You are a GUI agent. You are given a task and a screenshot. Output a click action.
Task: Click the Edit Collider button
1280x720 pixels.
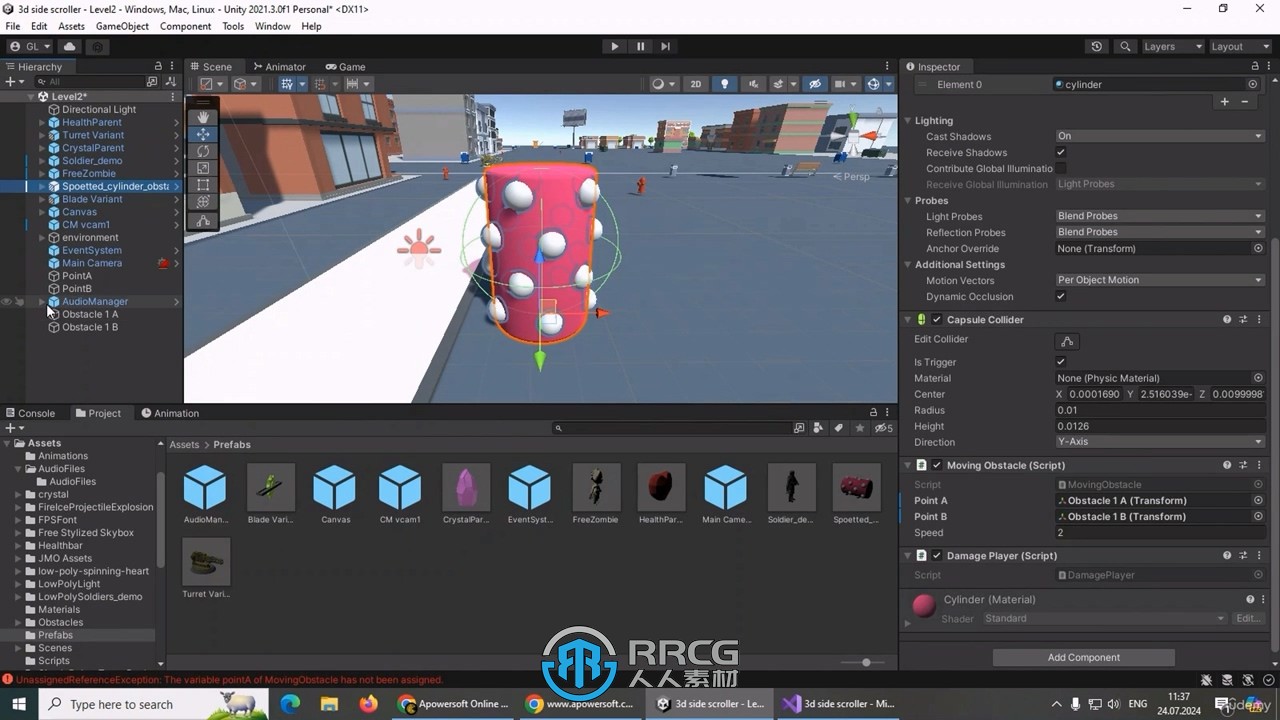pyautogui.click(x=1067, y=341)
